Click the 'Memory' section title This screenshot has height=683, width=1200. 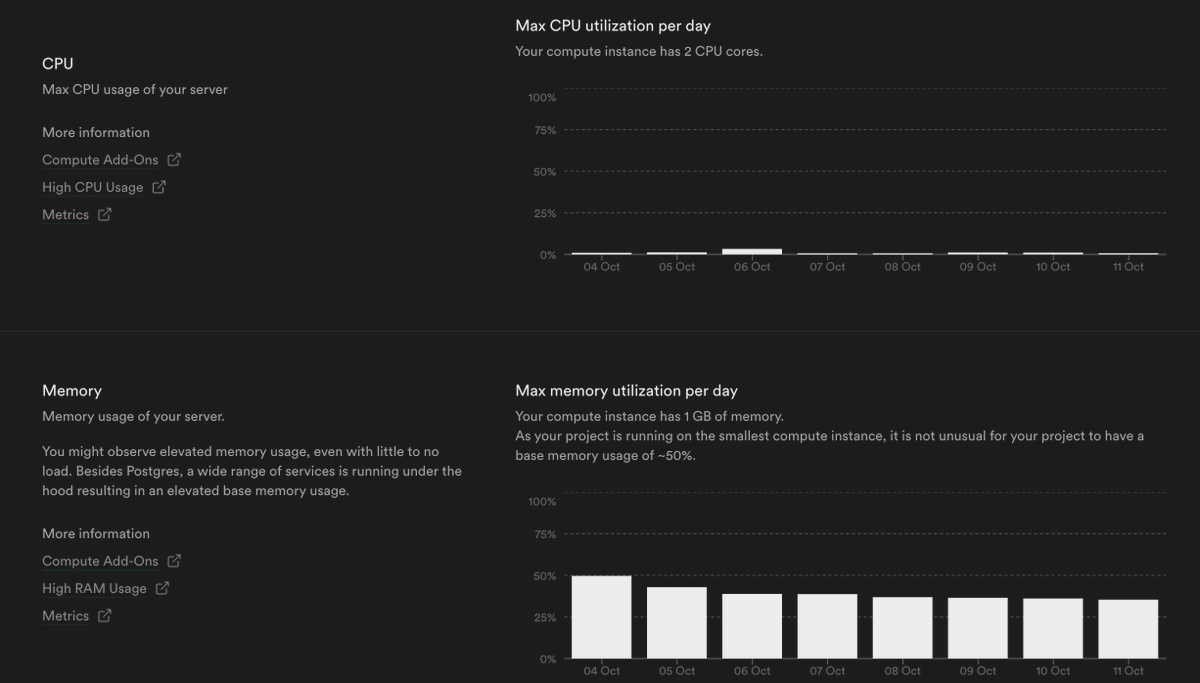pyautogui.click(x=72, y=391)
